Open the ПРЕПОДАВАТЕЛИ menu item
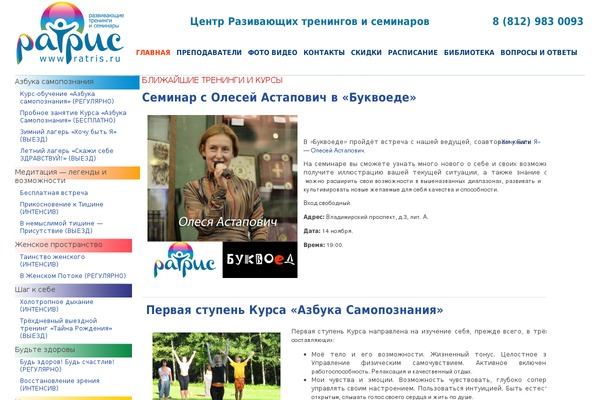The width and height of the screenshot is (600, 400). (209, 52)
